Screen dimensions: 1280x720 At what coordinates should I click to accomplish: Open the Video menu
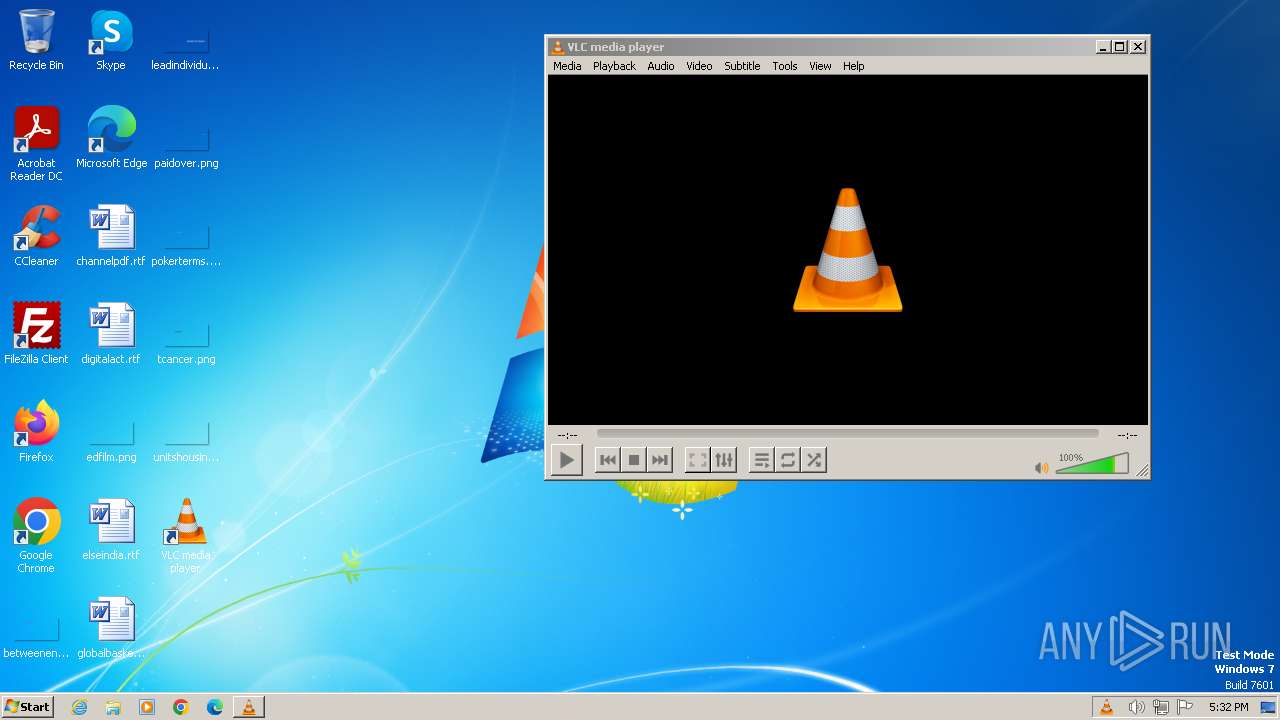tap(699, 66)
